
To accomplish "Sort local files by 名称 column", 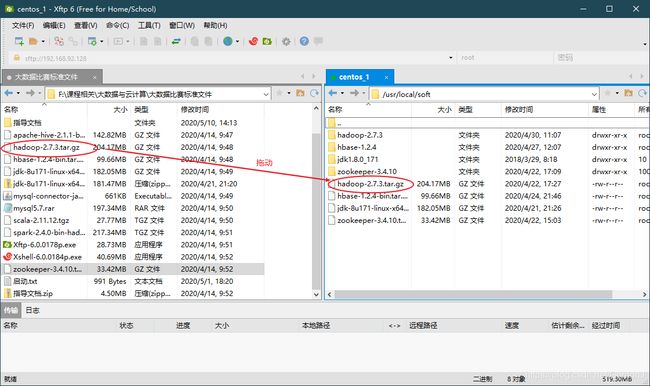I will pyautogui.click(x=44, y=109).
